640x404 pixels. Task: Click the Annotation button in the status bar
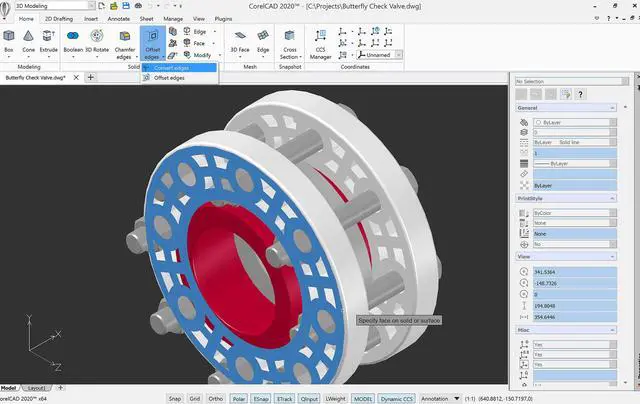click(x=440, y=399)
